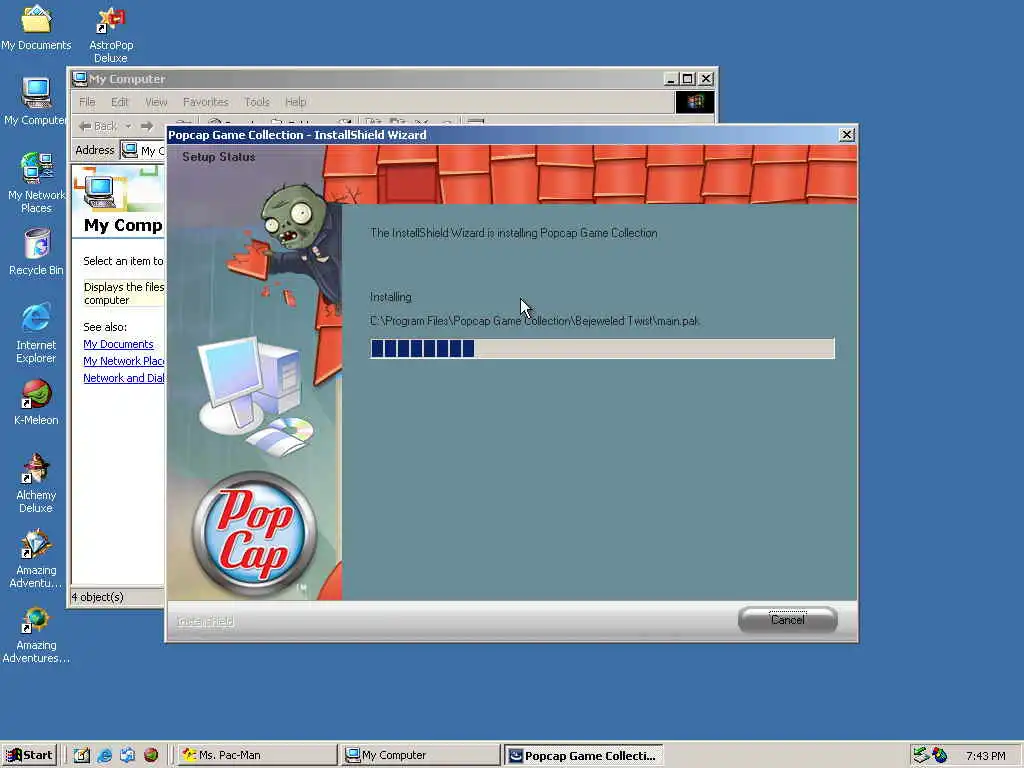
Task: Click the My Computer title bar icon
Action: click(80, 79)
